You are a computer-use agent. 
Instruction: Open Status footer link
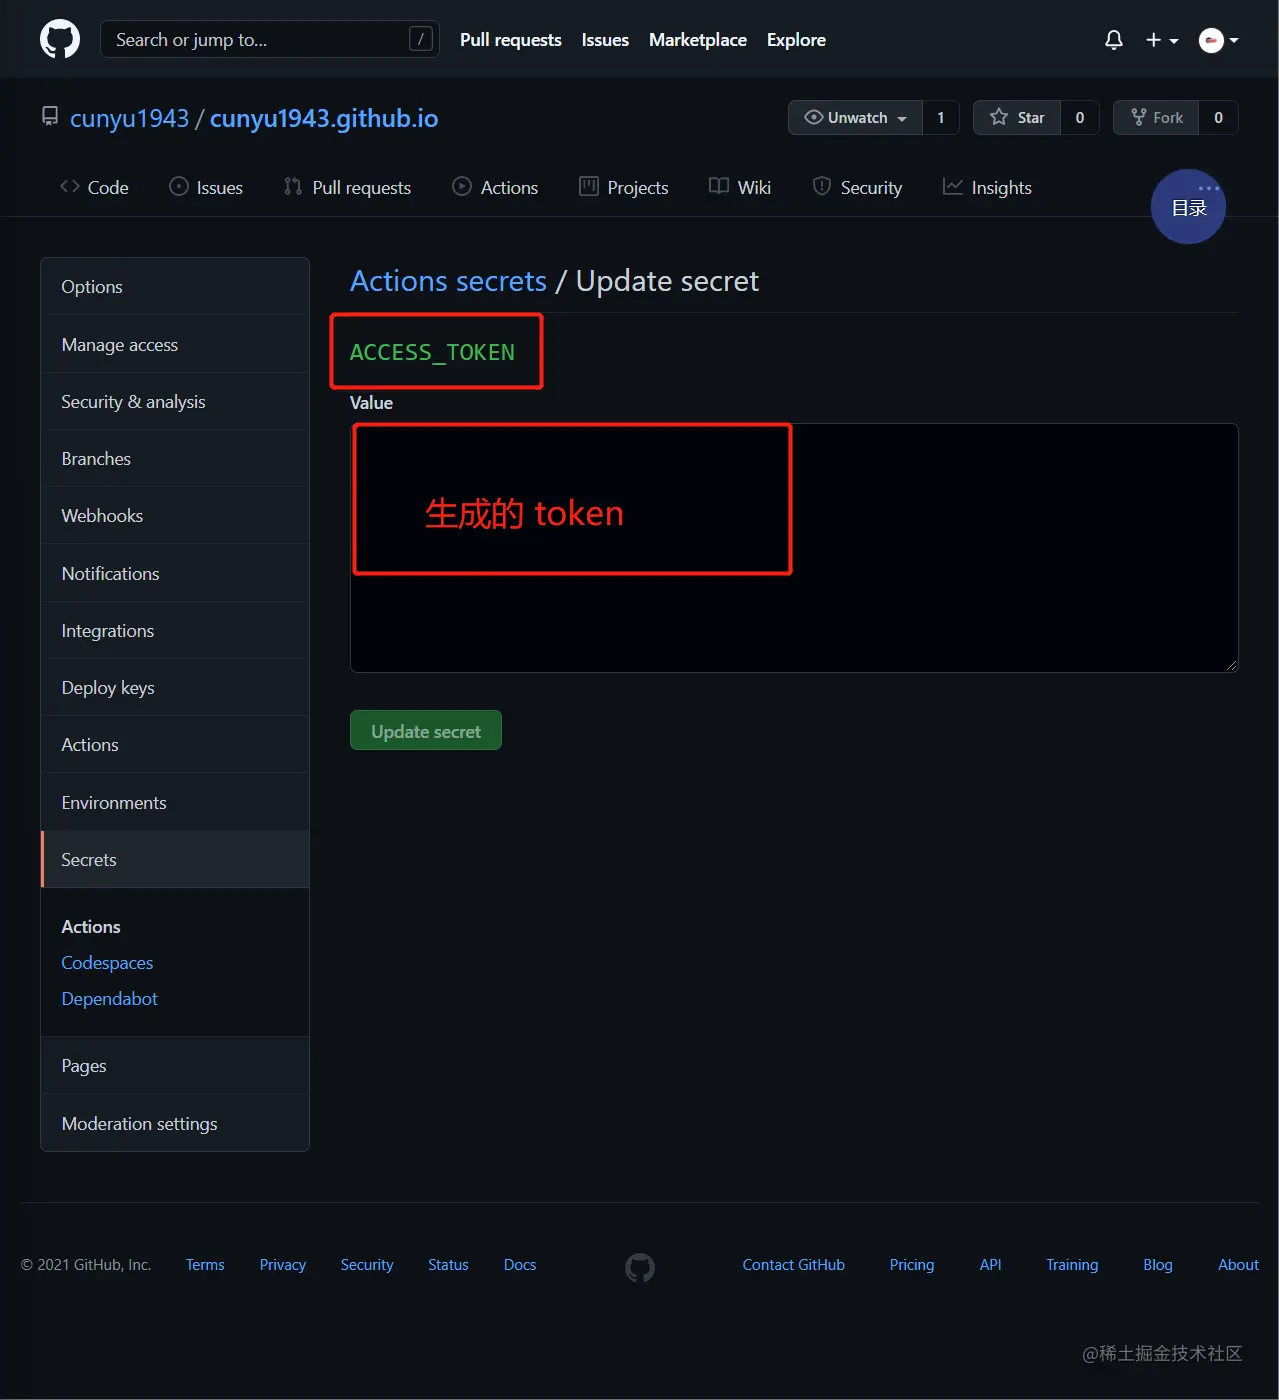pyautogui.click(x=448, y=1265)
